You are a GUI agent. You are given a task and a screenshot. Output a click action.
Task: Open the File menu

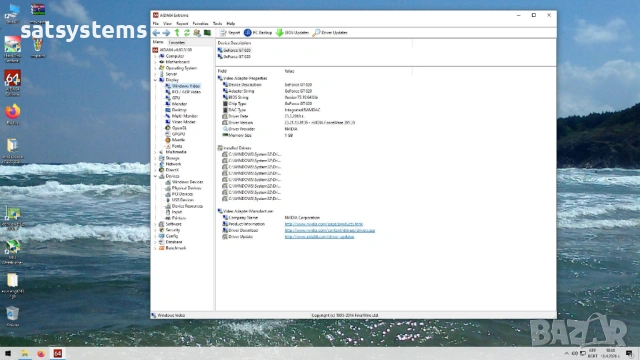tap(156, 24)
